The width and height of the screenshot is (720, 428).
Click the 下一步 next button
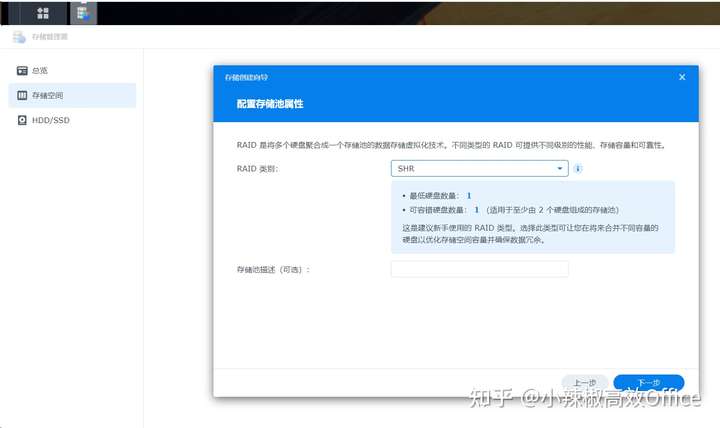[649, 383]
